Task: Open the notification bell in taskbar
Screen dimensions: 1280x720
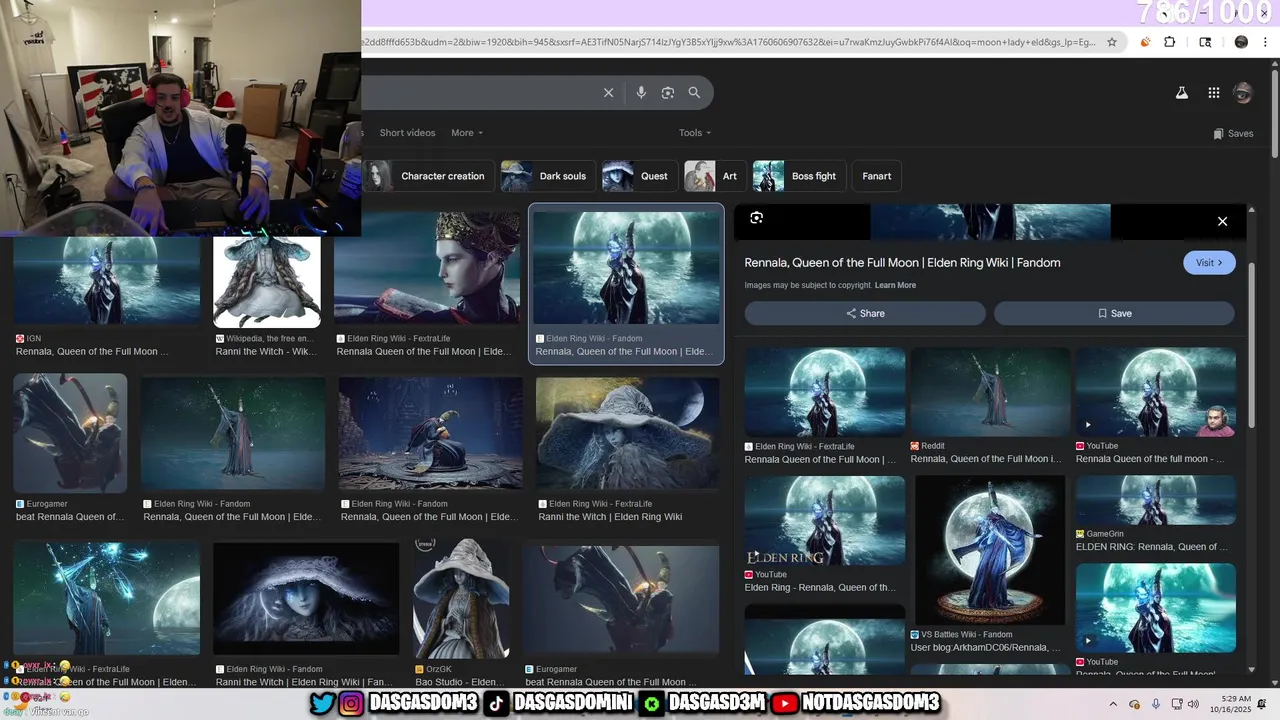Action: (1262, 704)
